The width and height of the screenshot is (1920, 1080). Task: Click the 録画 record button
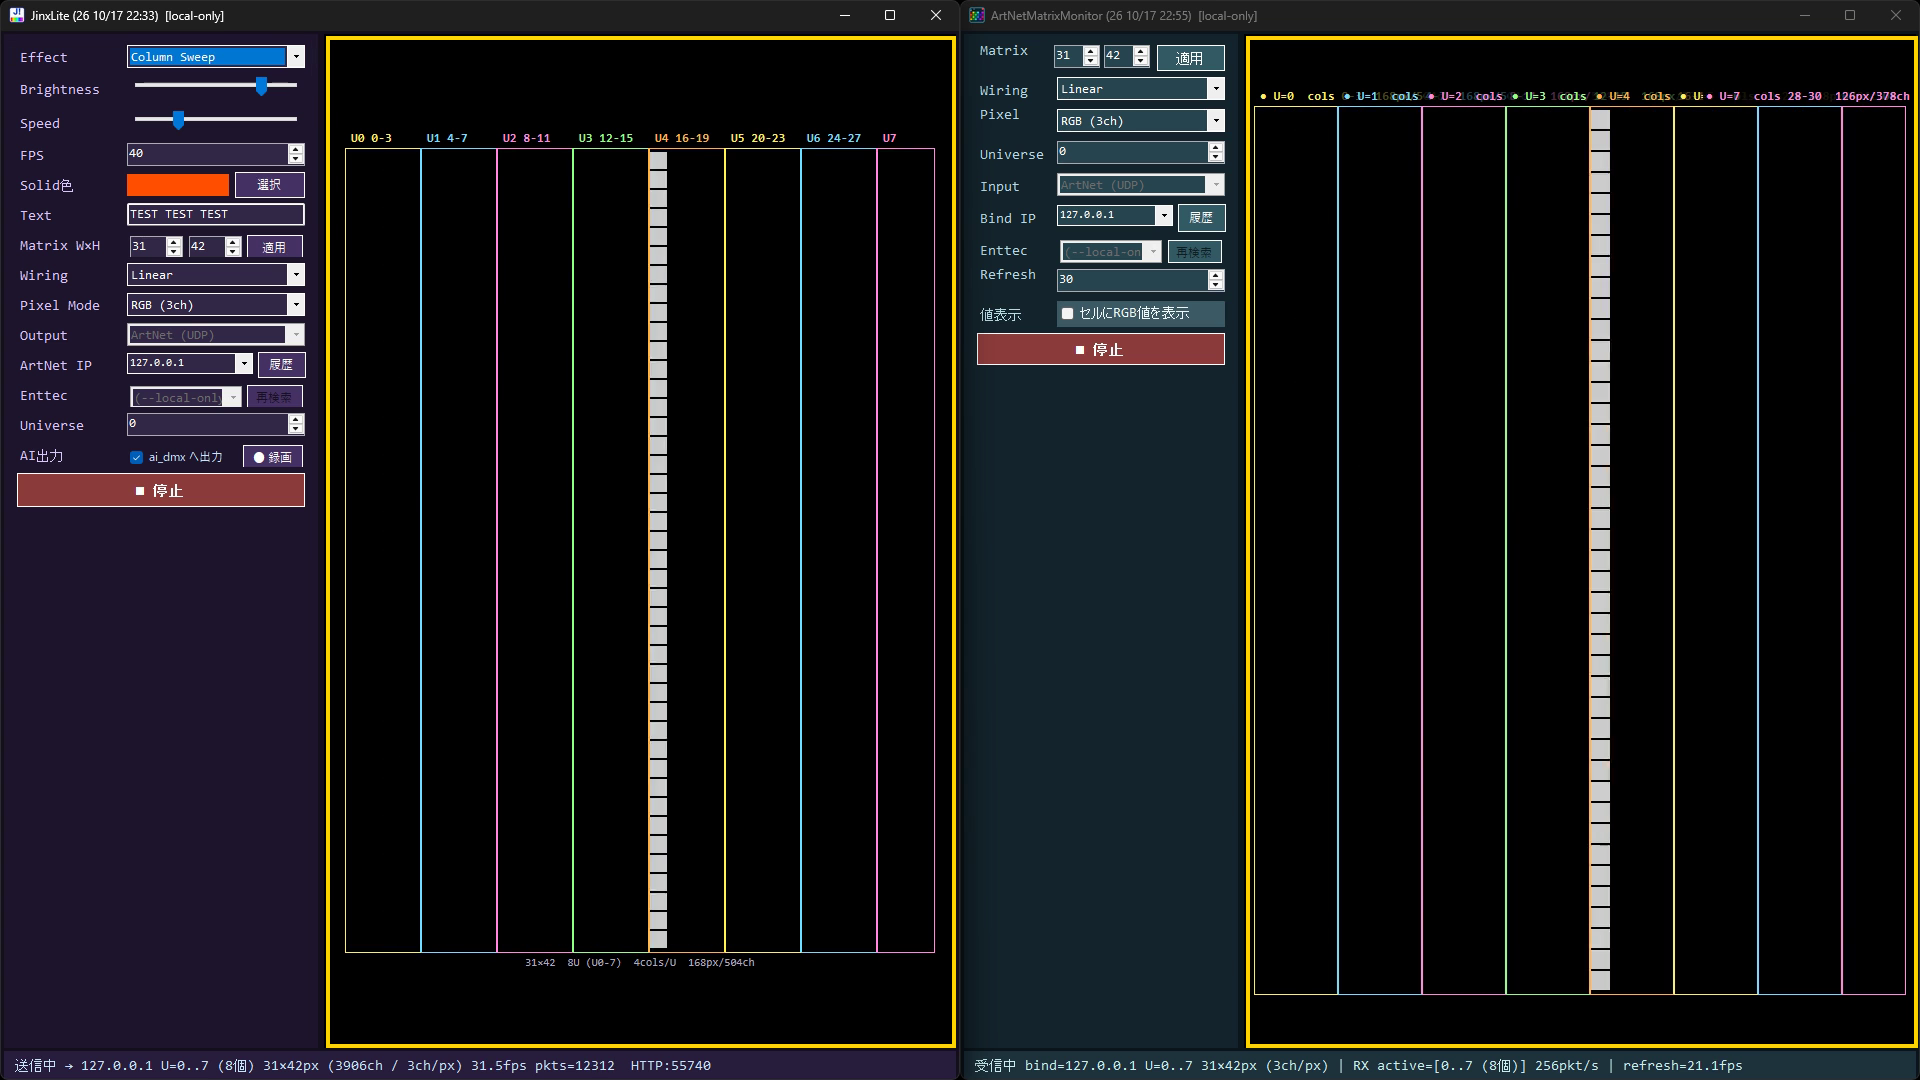(x=273, y=457)
